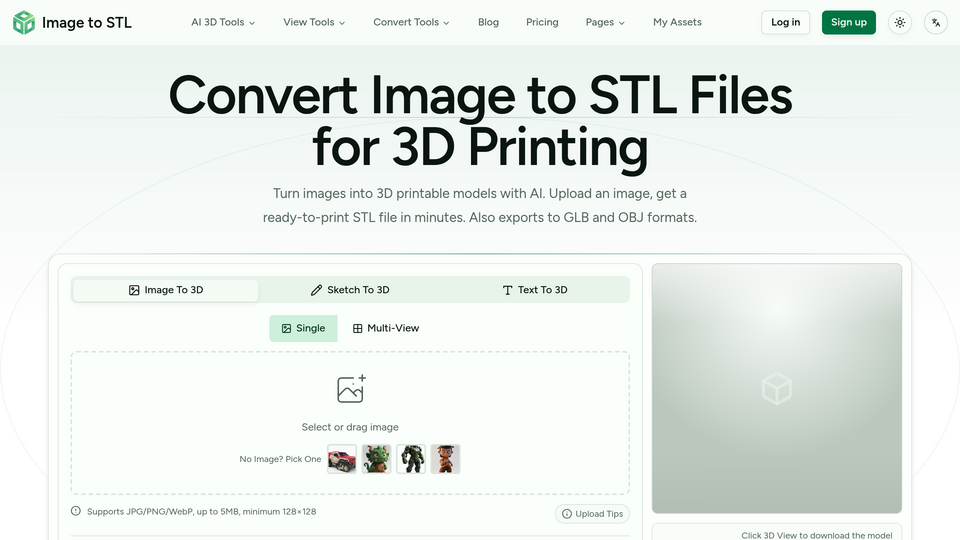Image resolution: width=960 pixels, height=540 pixels.
Task: Click the info icon beside Supports JPG/PNG/WebP
Action: pyautogui.click(x=76, y=511)
